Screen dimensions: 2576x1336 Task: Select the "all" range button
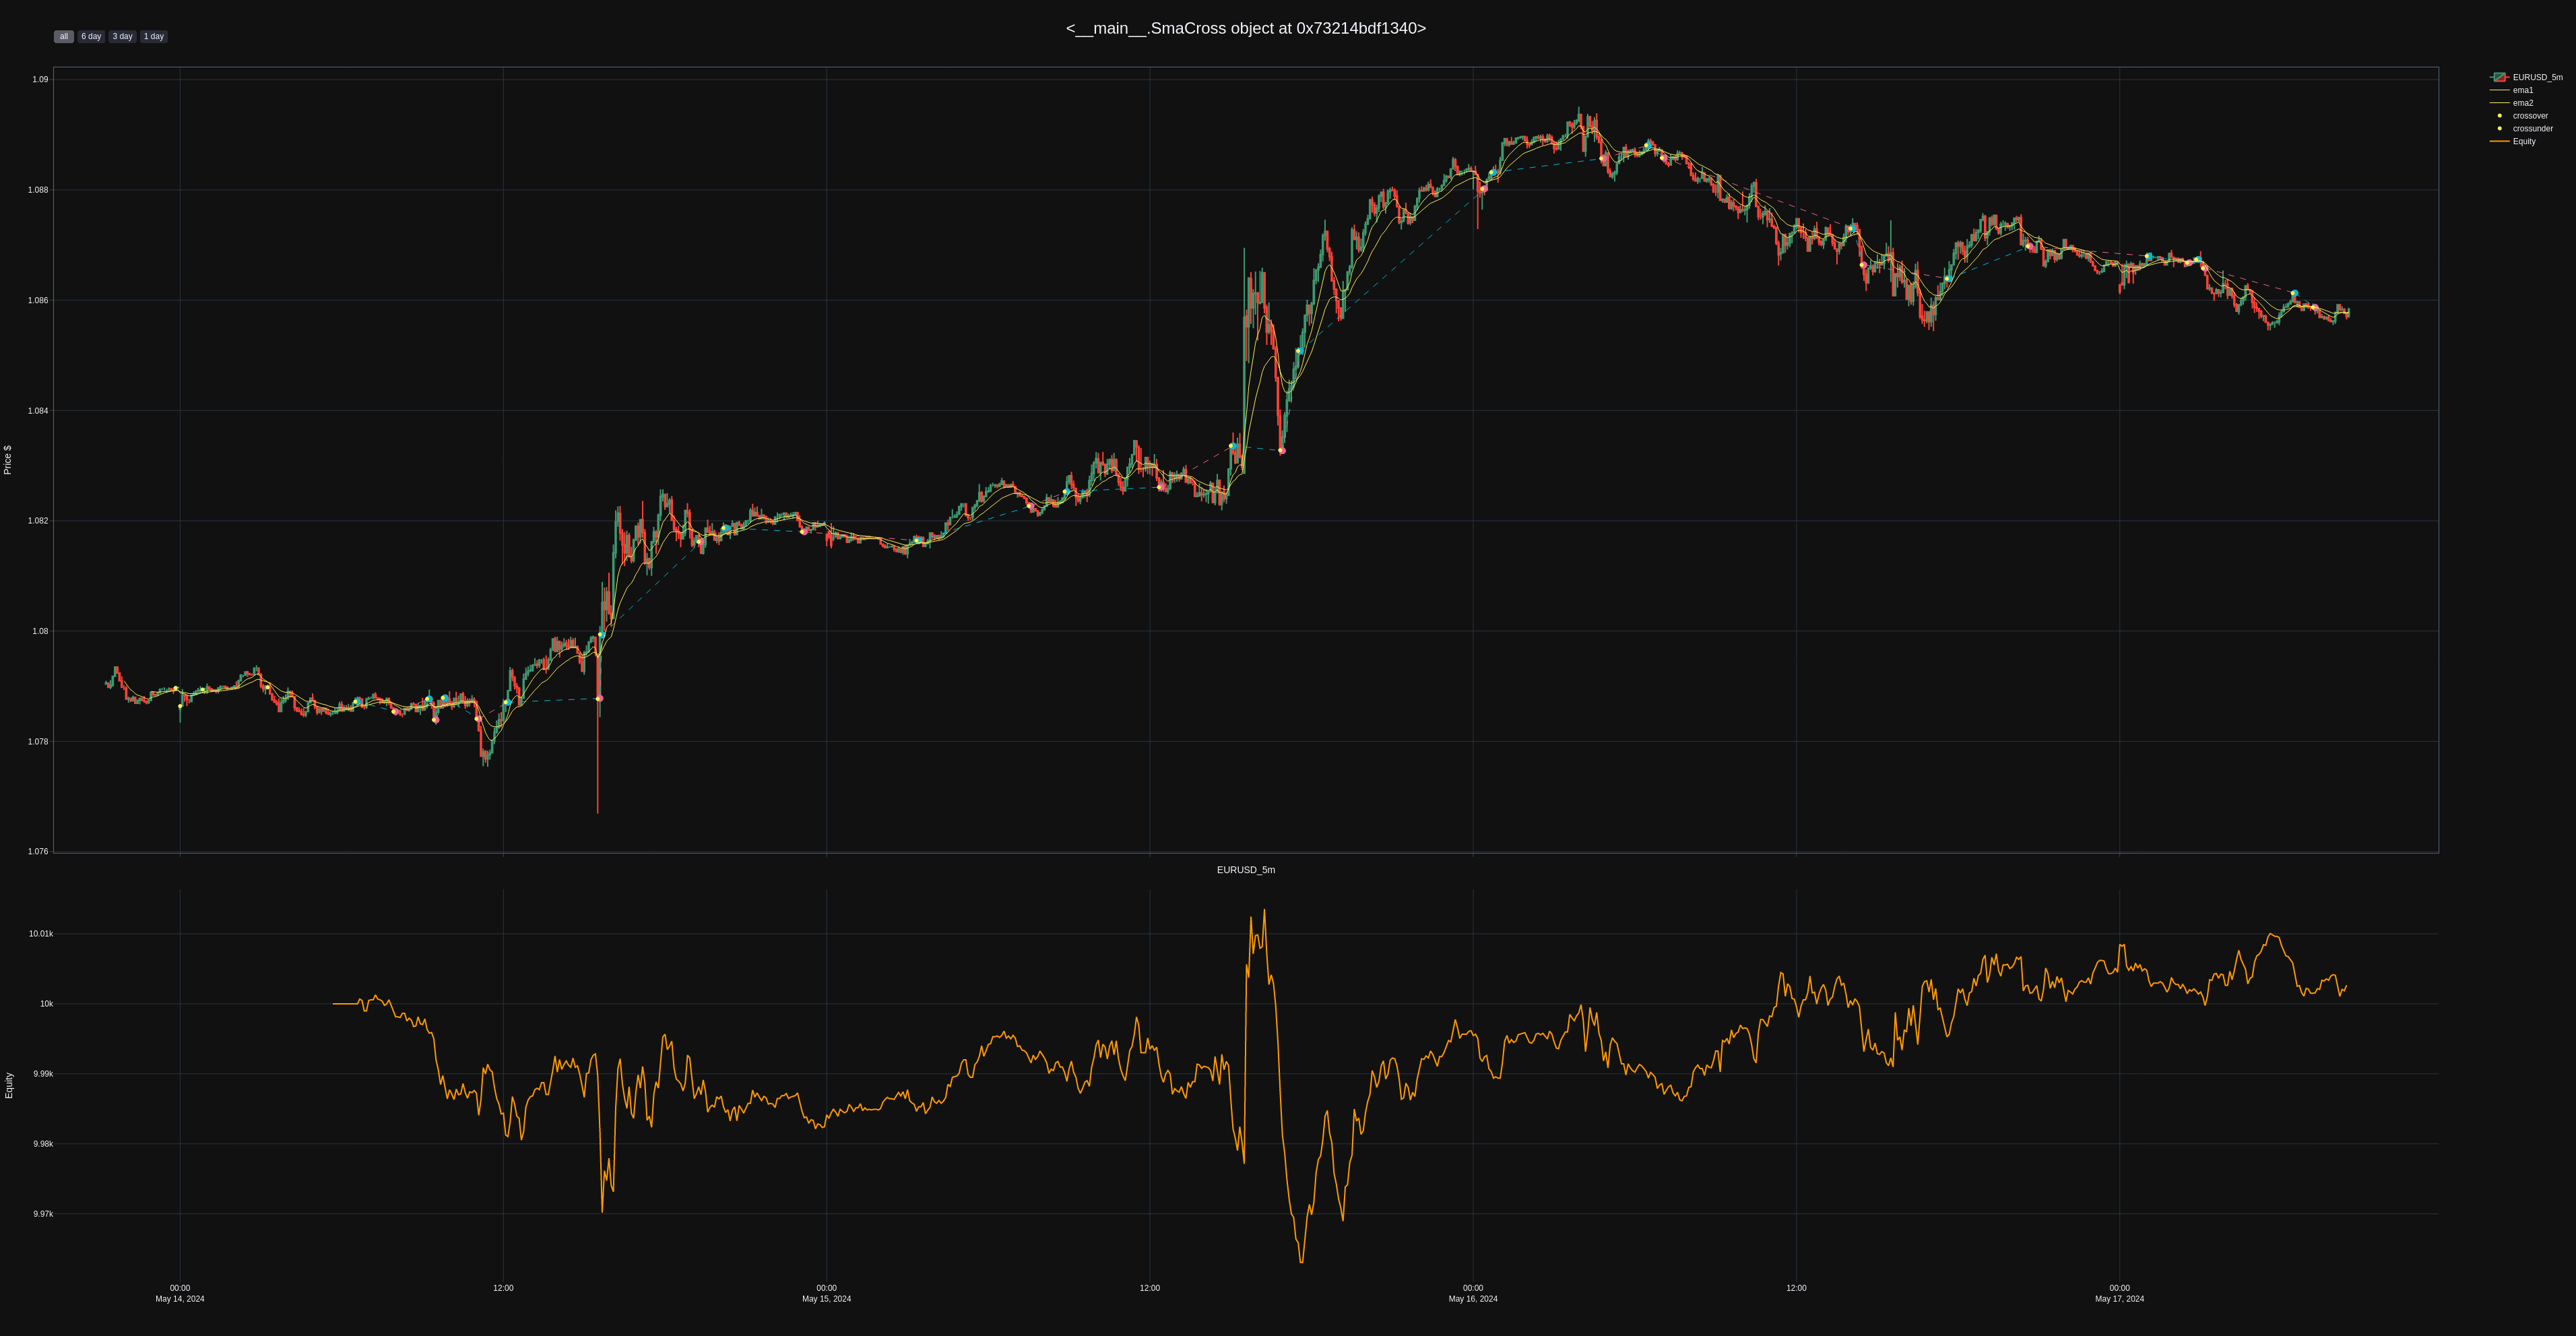tap(63, 37)
